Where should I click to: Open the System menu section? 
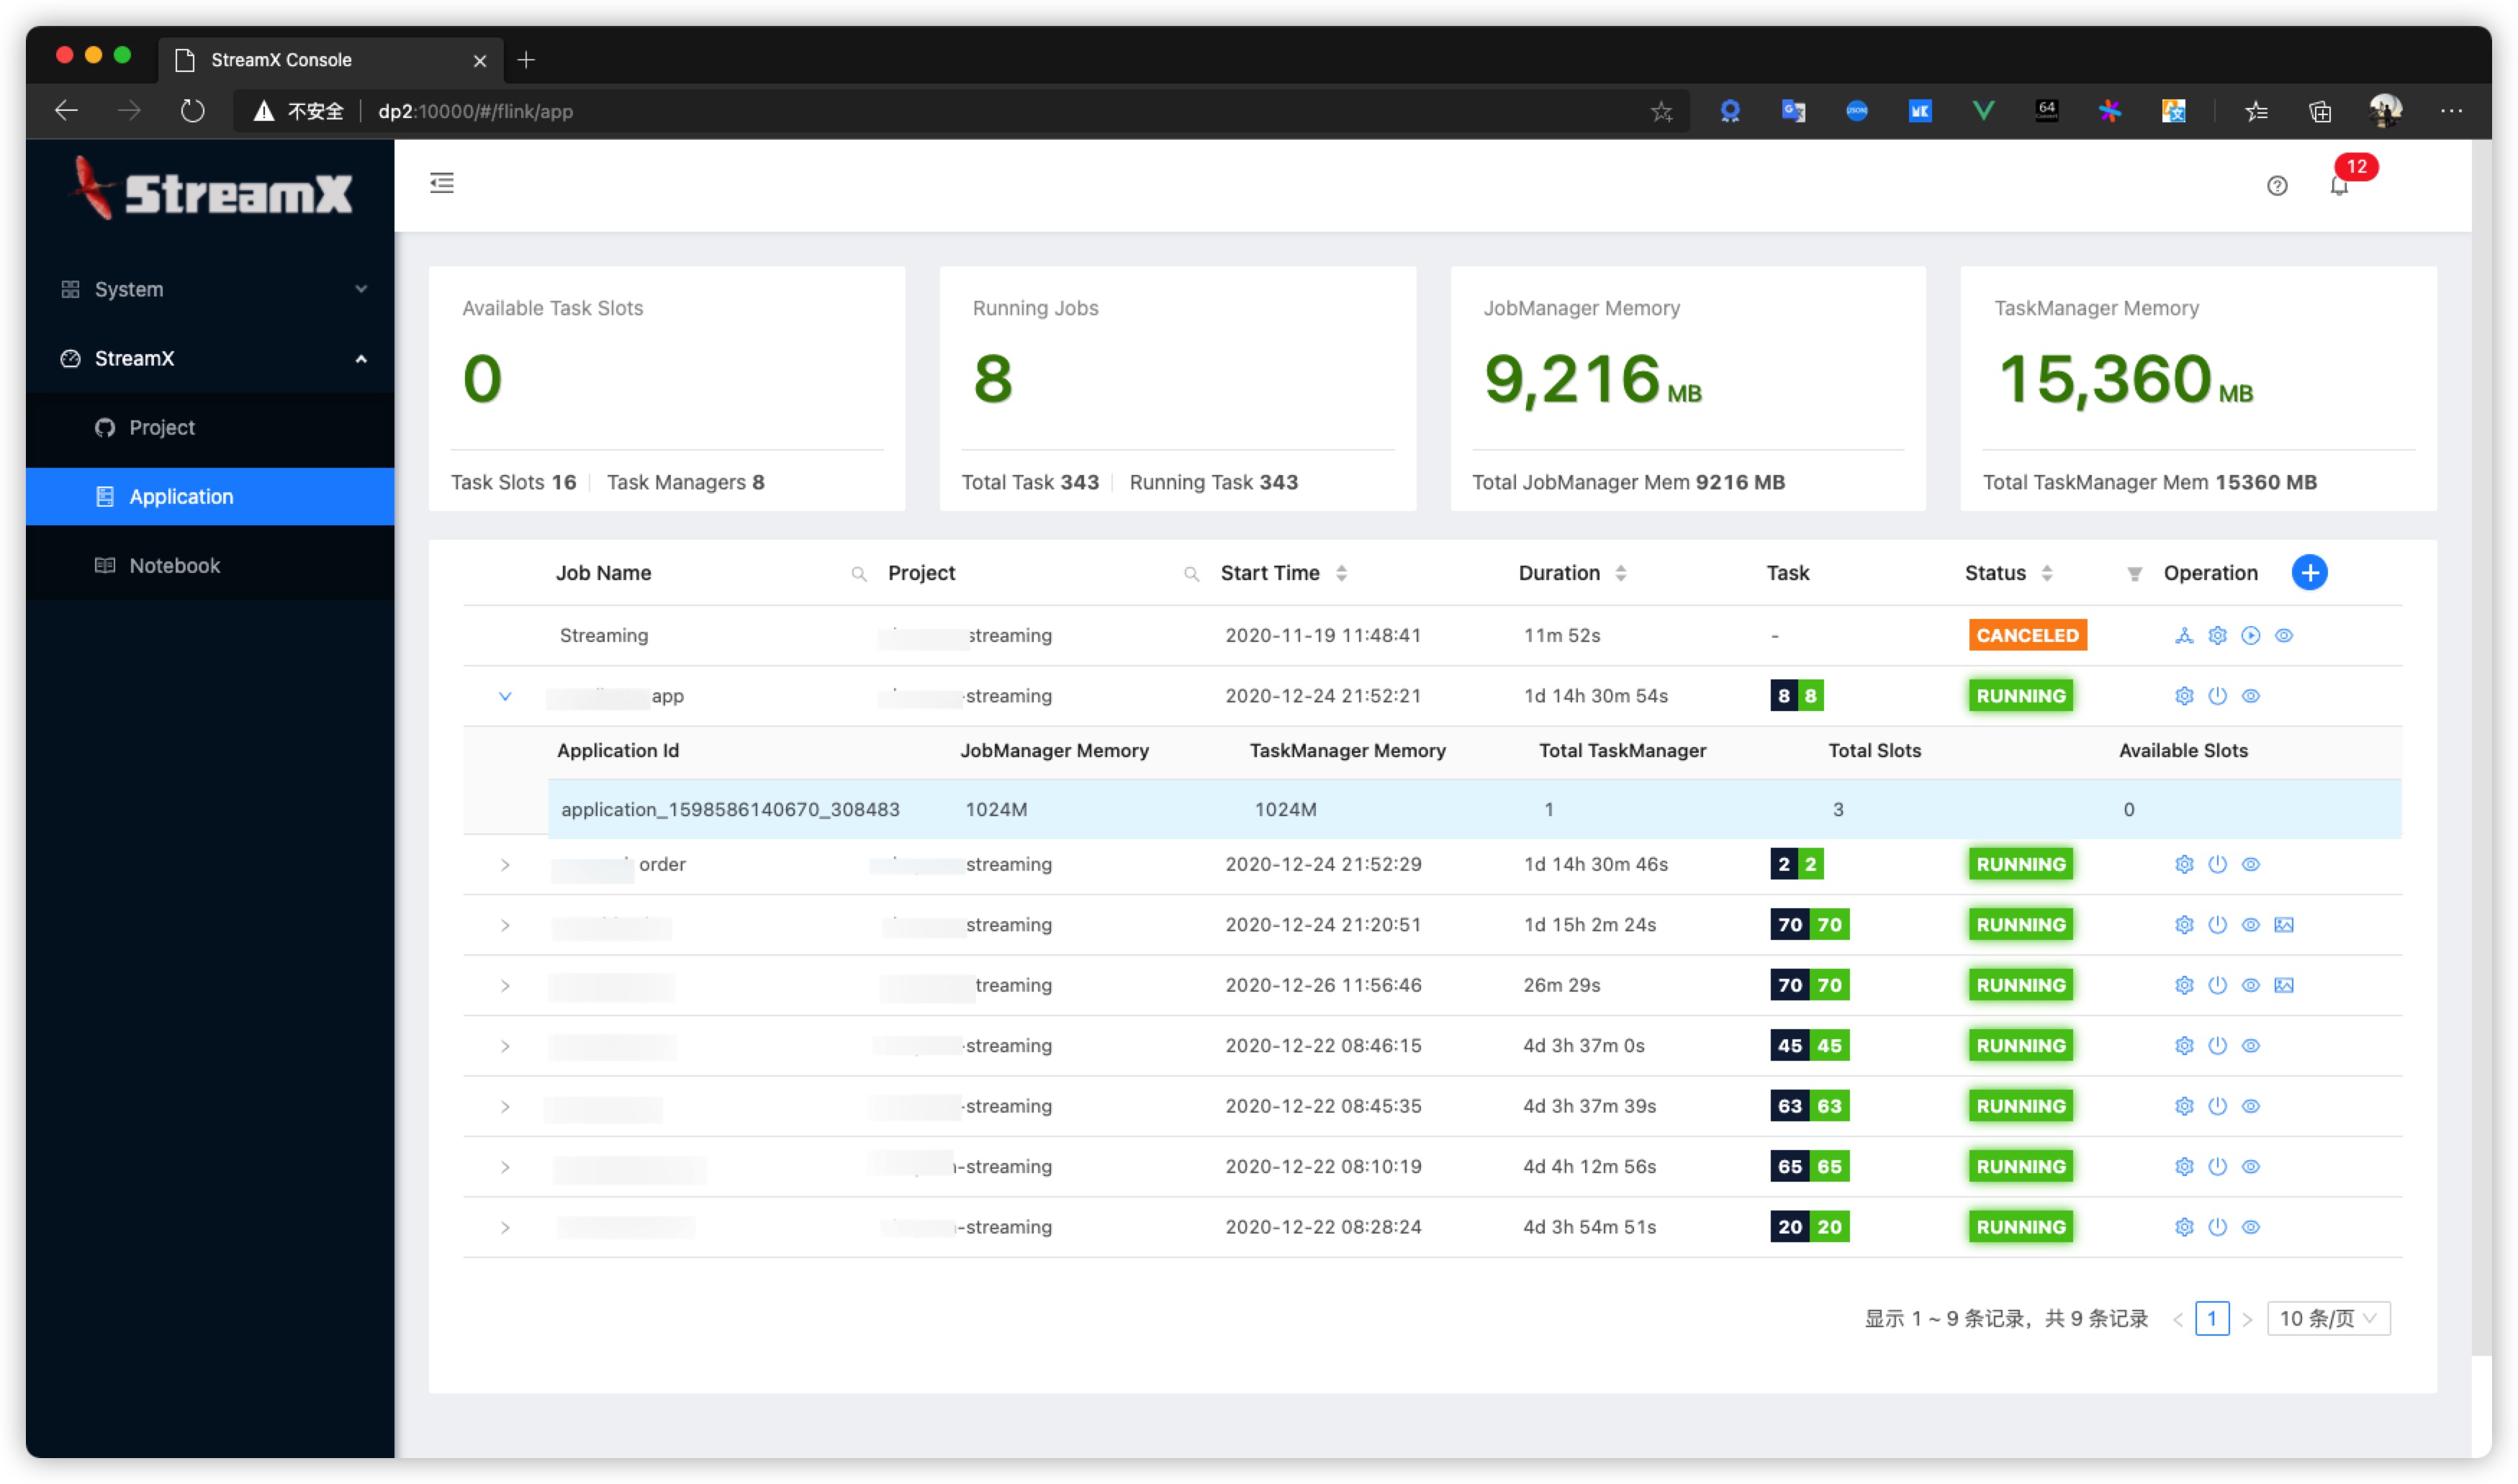tap(199, 288)
